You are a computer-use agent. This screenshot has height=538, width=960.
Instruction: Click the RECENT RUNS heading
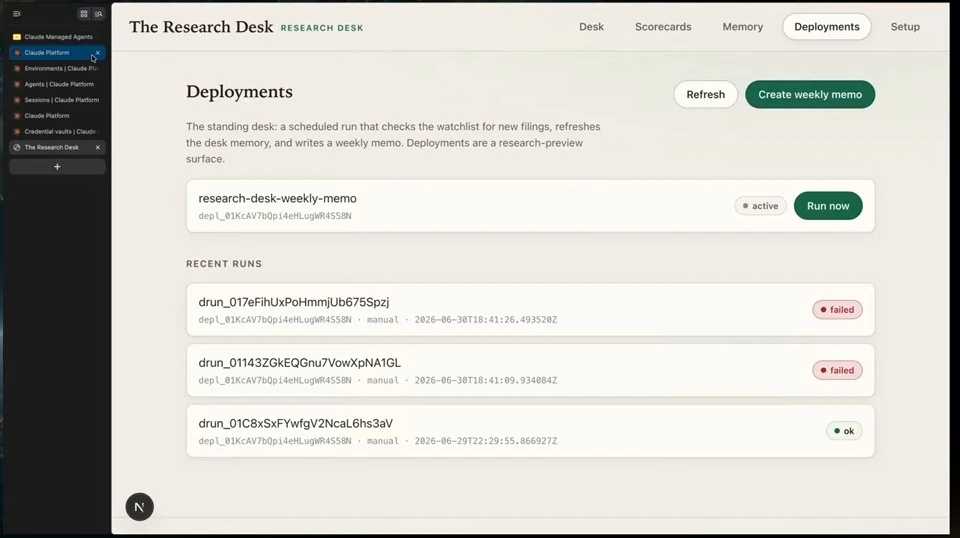pyautogui.click(x=224, y=264)
